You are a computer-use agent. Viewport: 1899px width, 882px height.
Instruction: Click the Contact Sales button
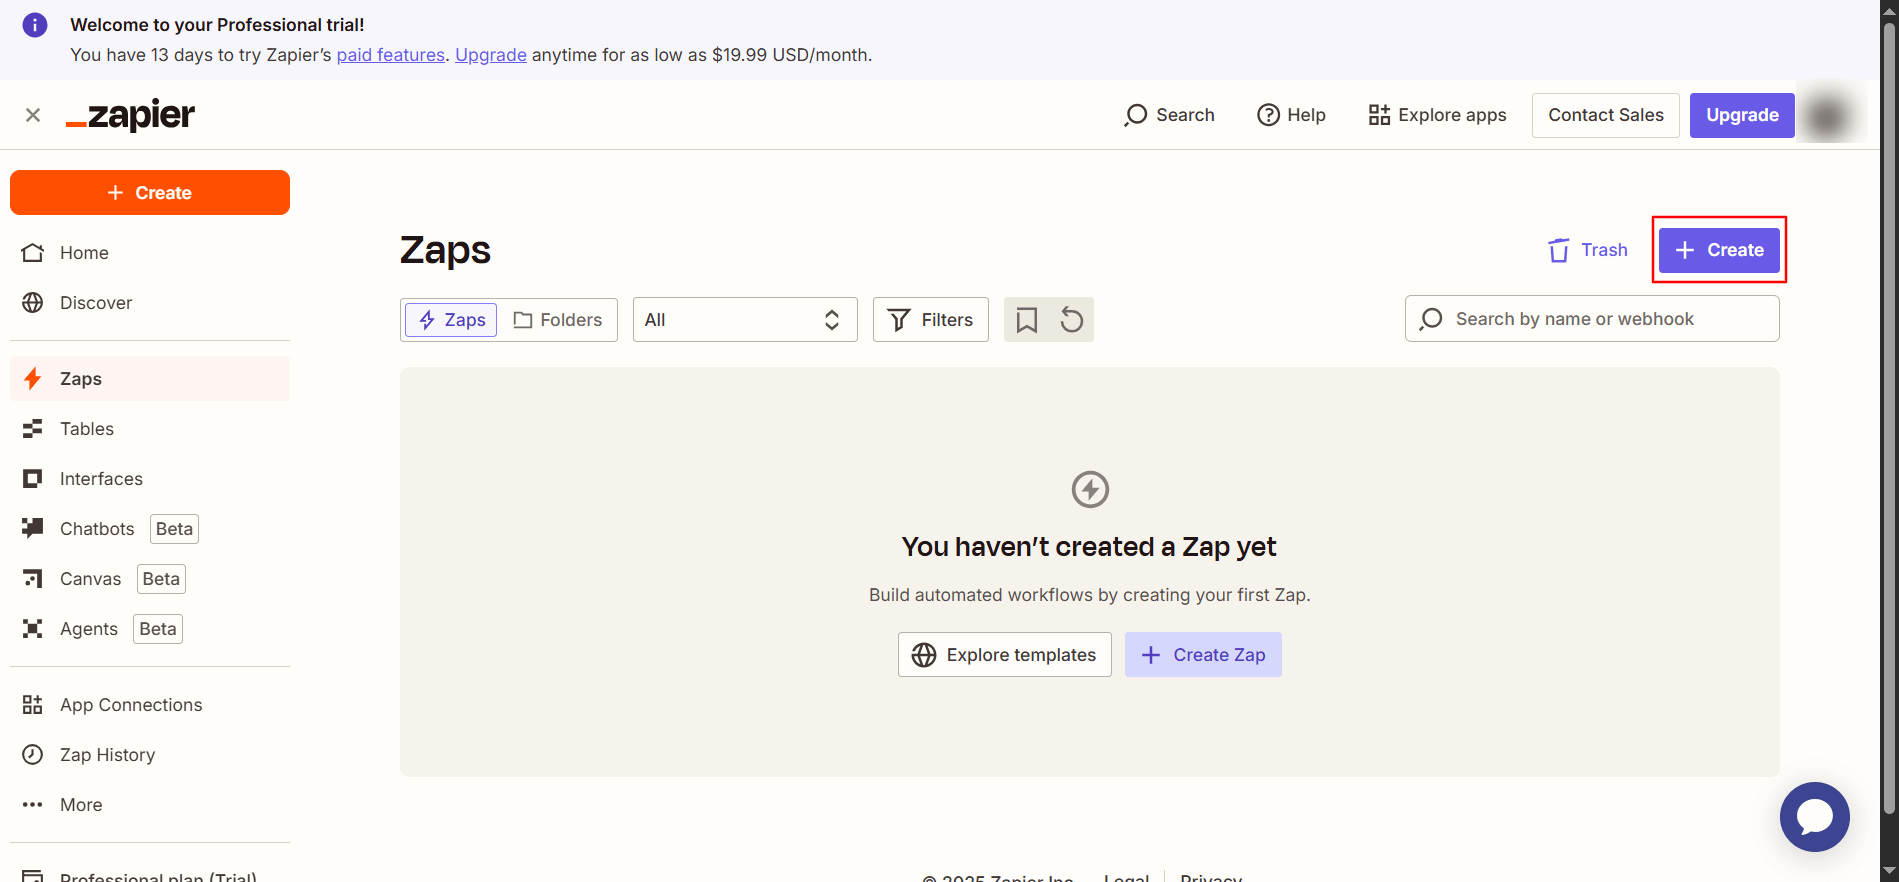point(1606,115)
